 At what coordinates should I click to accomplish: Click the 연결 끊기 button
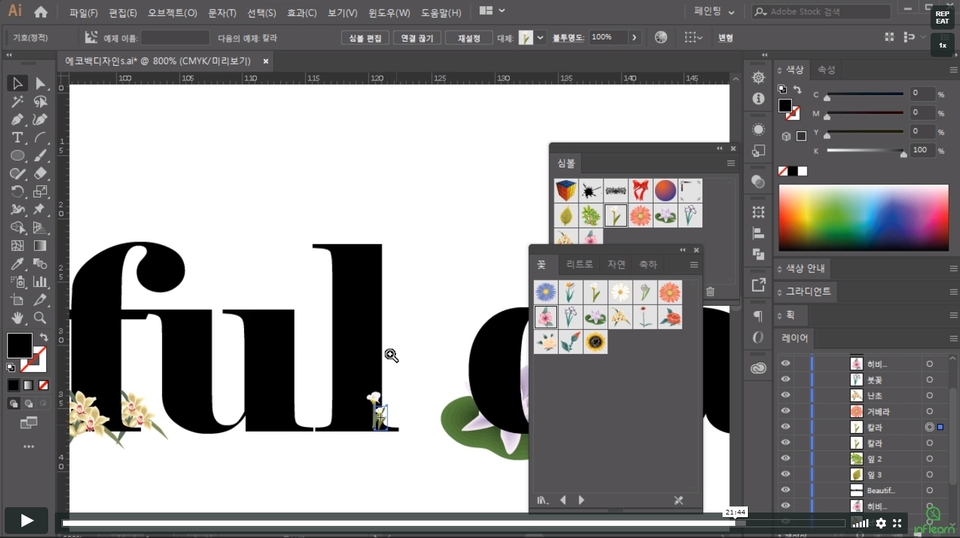click(417, 38)
